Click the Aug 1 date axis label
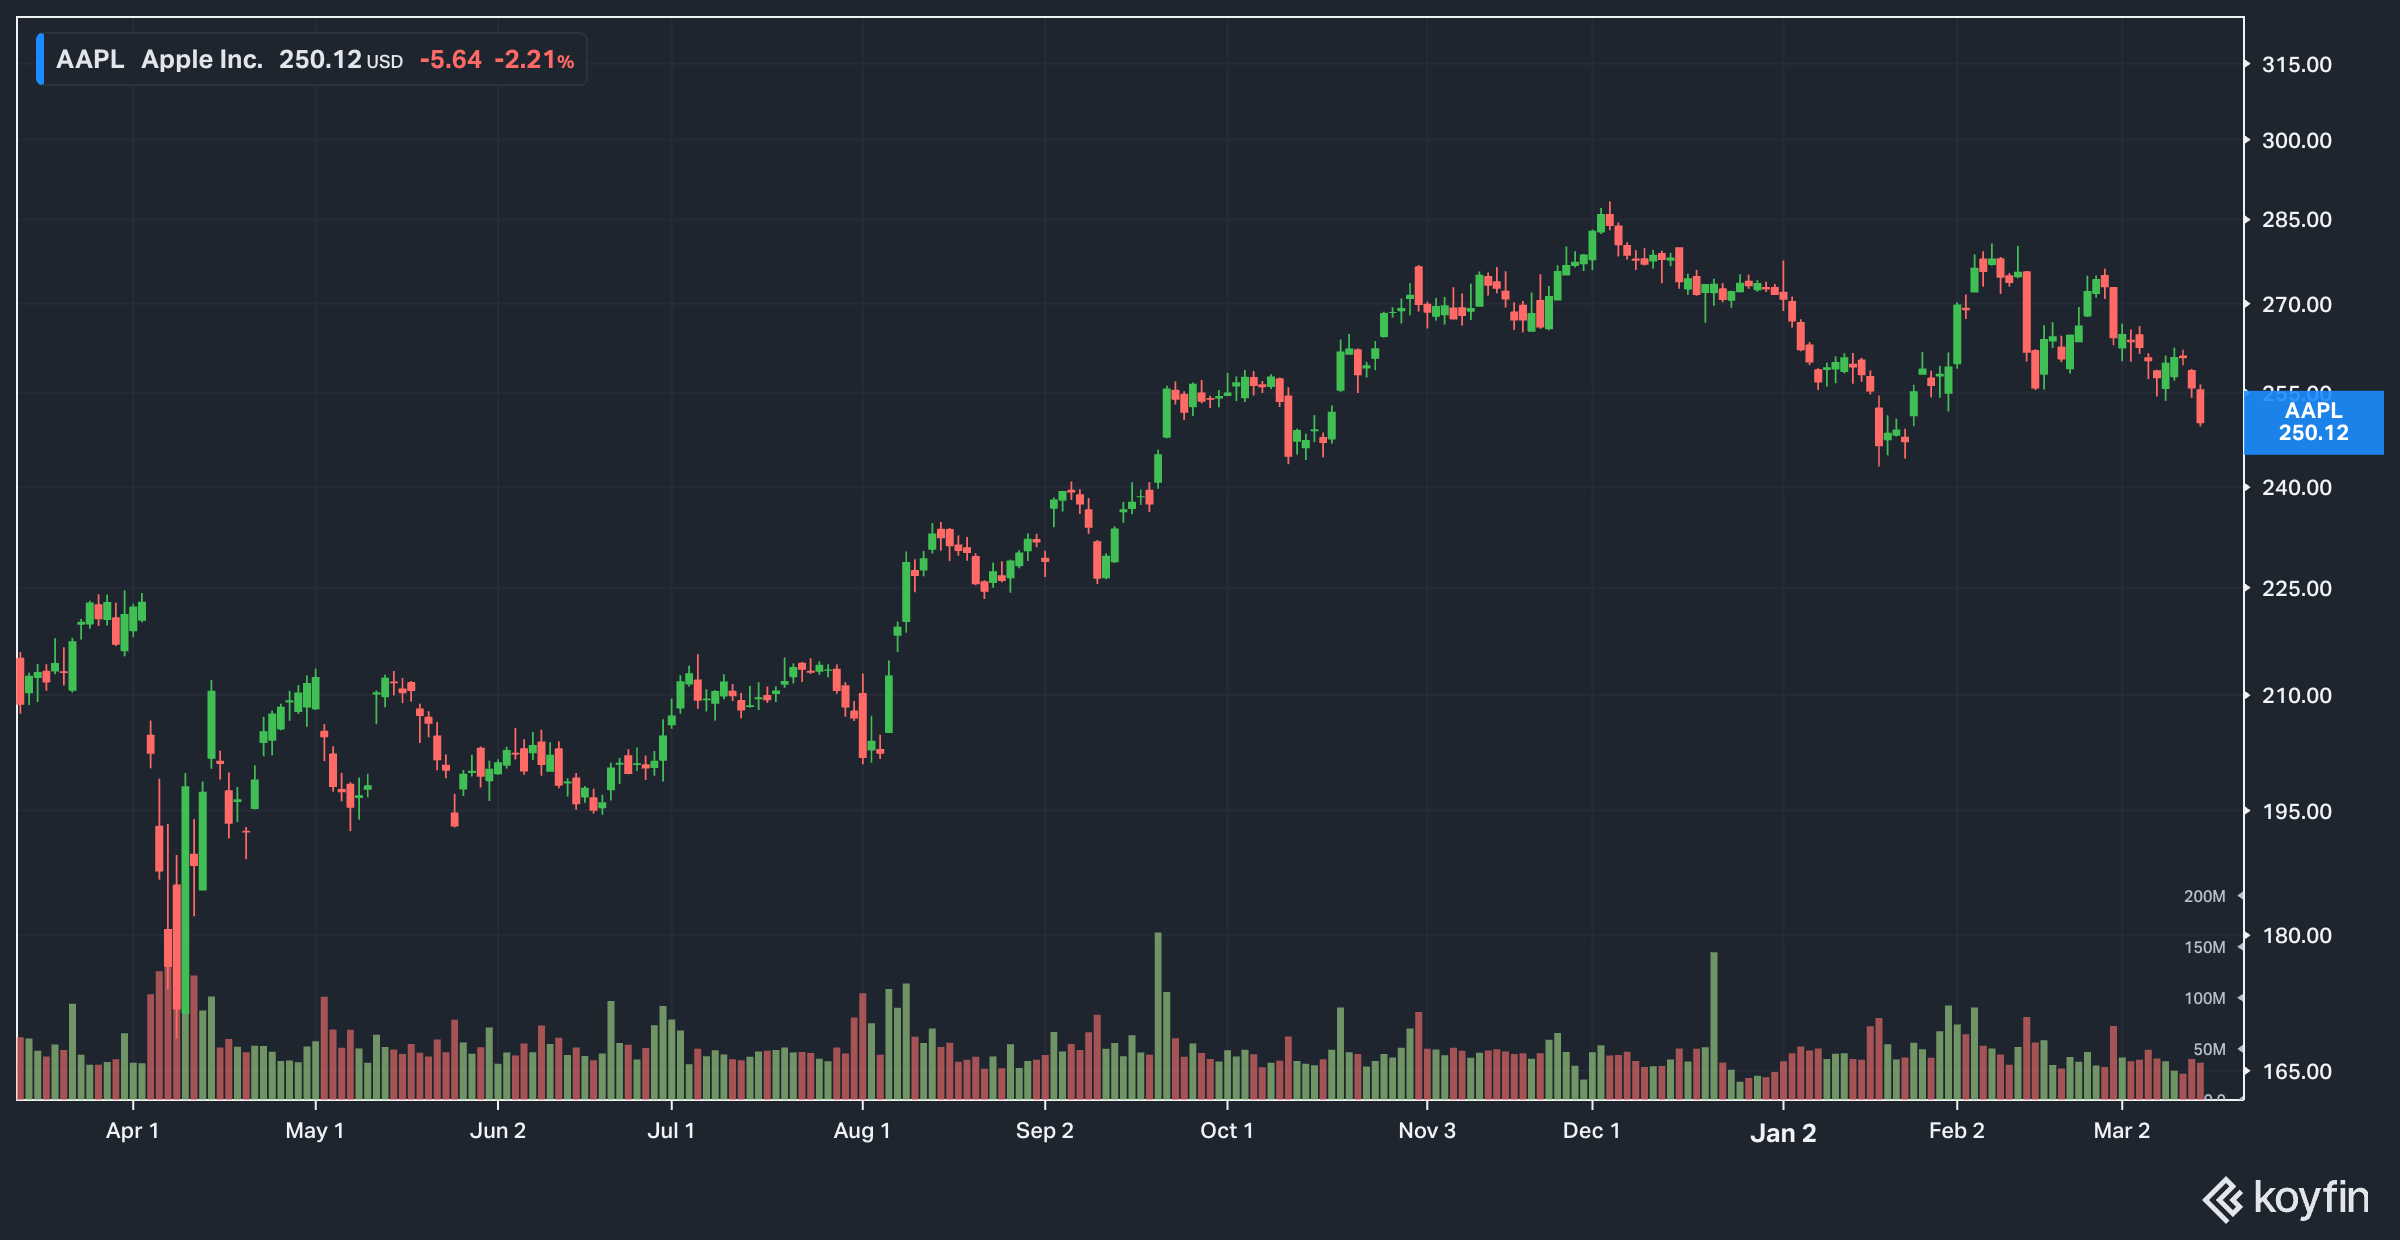This screenshot has height=1240, width=2400. [862, 1131]
